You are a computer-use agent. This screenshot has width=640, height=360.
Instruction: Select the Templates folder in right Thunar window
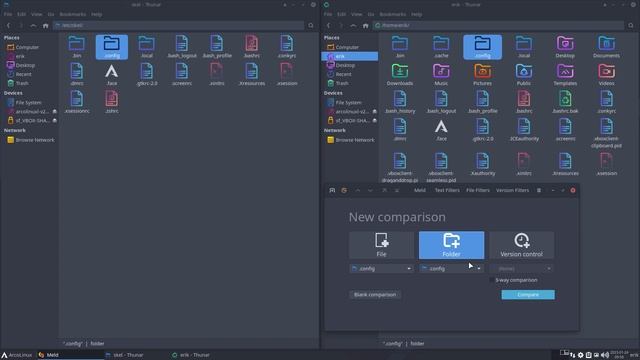point(565,75)
